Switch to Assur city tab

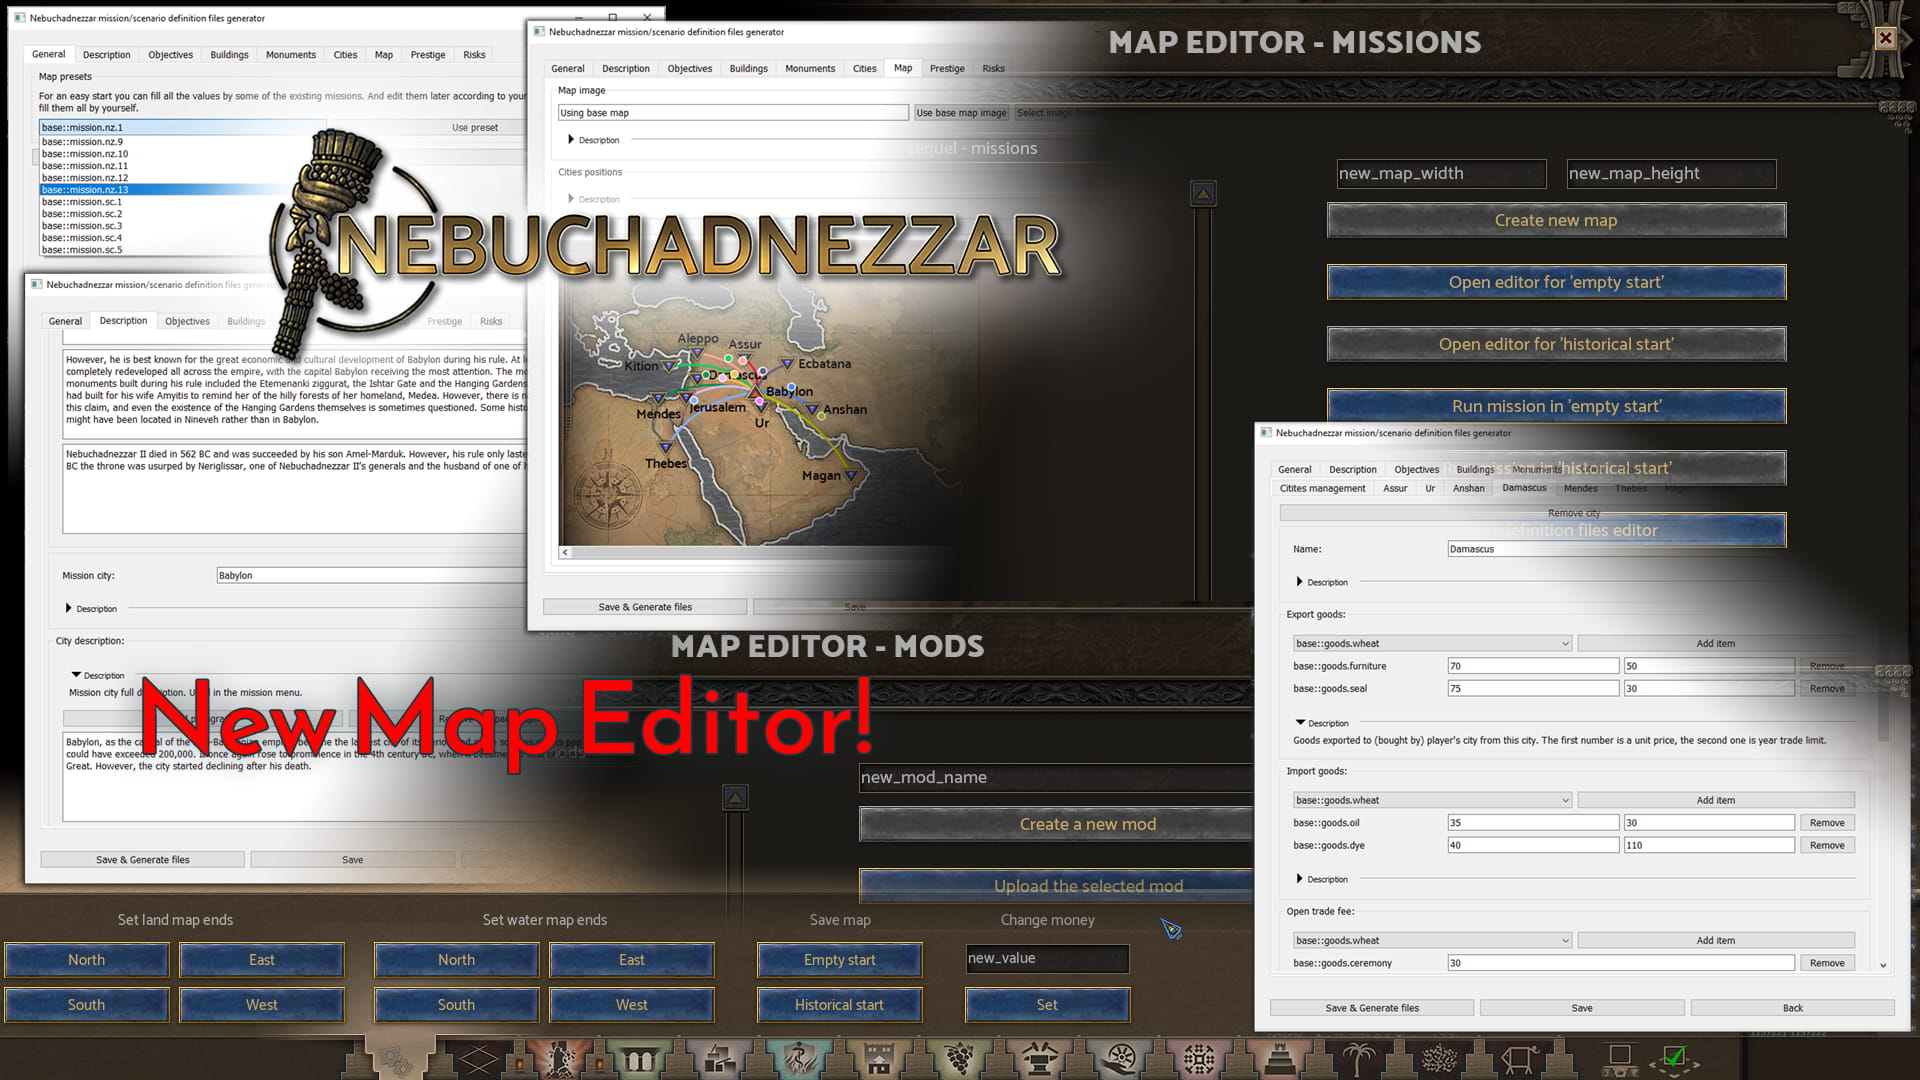click(x=1395, y=488)
